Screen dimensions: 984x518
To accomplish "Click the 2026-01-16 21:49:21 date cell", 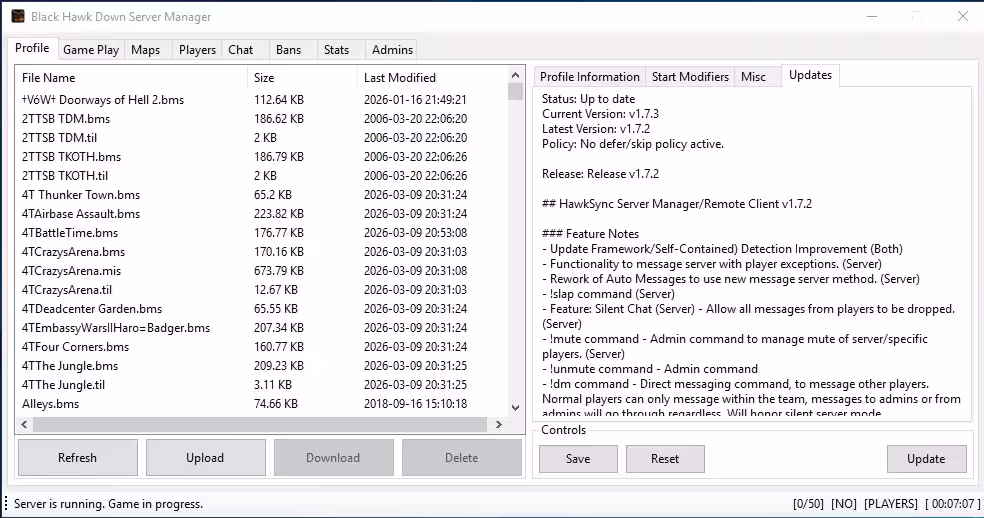I will [x=415, y=100].
